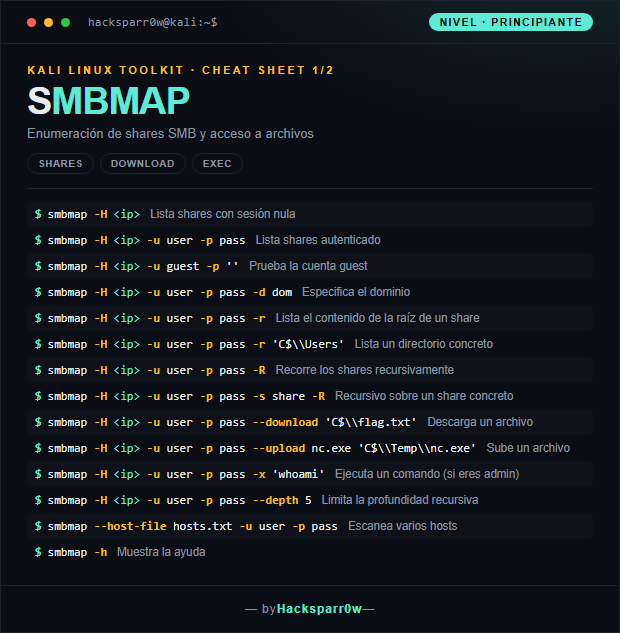Click the 'Descarga un archivo' command row
The image size is (620, 633).
[310, 422]
